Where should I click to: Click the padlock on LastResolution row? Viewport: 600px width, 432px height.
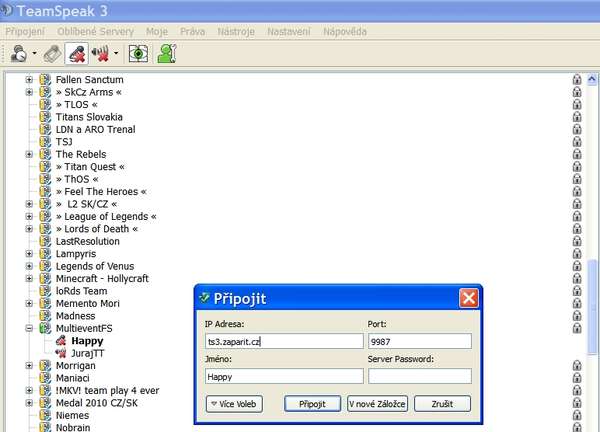577,241
